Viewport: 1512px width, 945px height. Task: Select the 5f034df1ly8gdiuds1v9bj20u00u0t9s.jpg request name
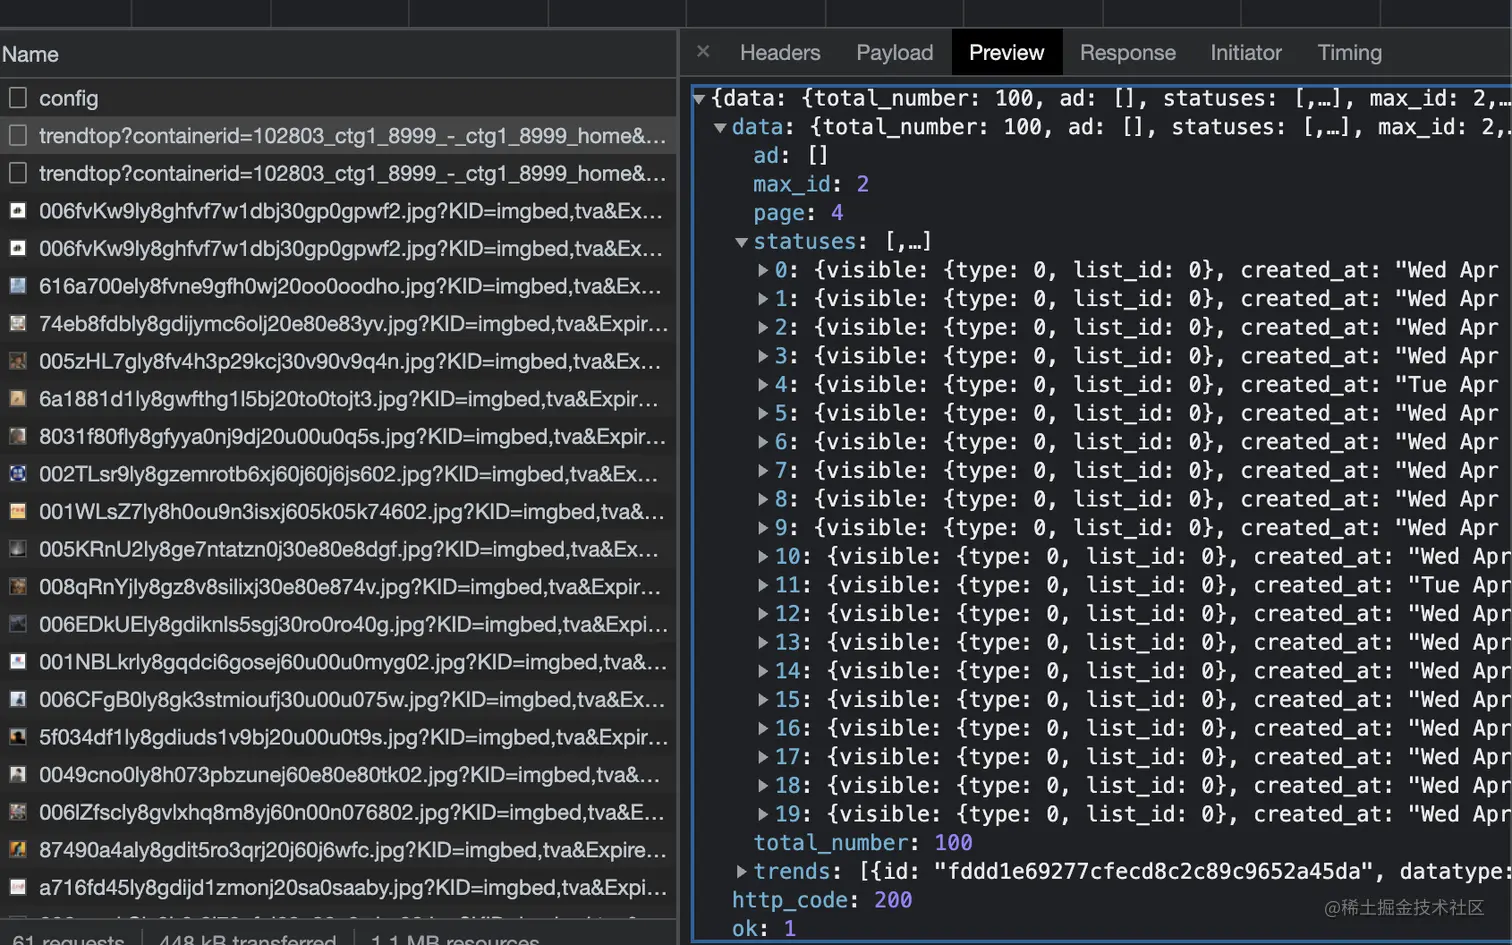coord(353,737)
